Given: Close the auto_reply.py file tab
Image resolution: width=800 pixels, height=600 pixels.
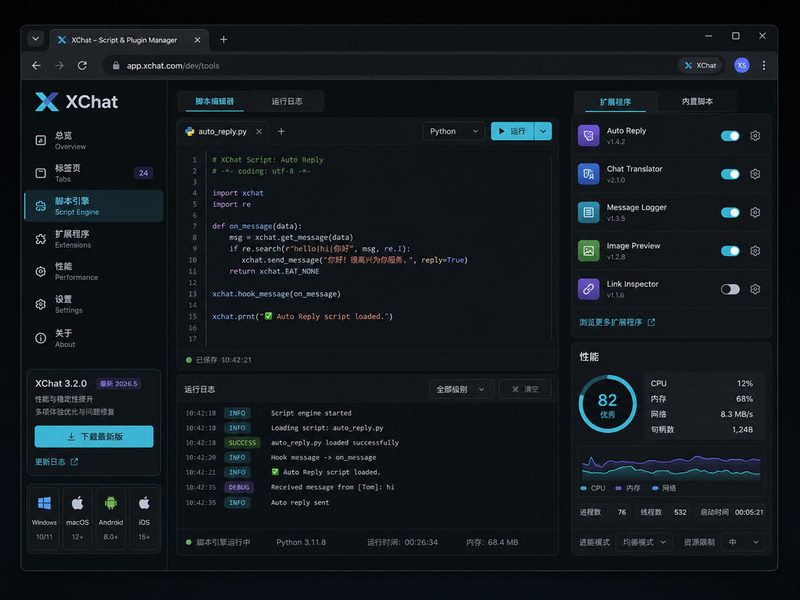Looking at the screenshot, I should 259,132.
